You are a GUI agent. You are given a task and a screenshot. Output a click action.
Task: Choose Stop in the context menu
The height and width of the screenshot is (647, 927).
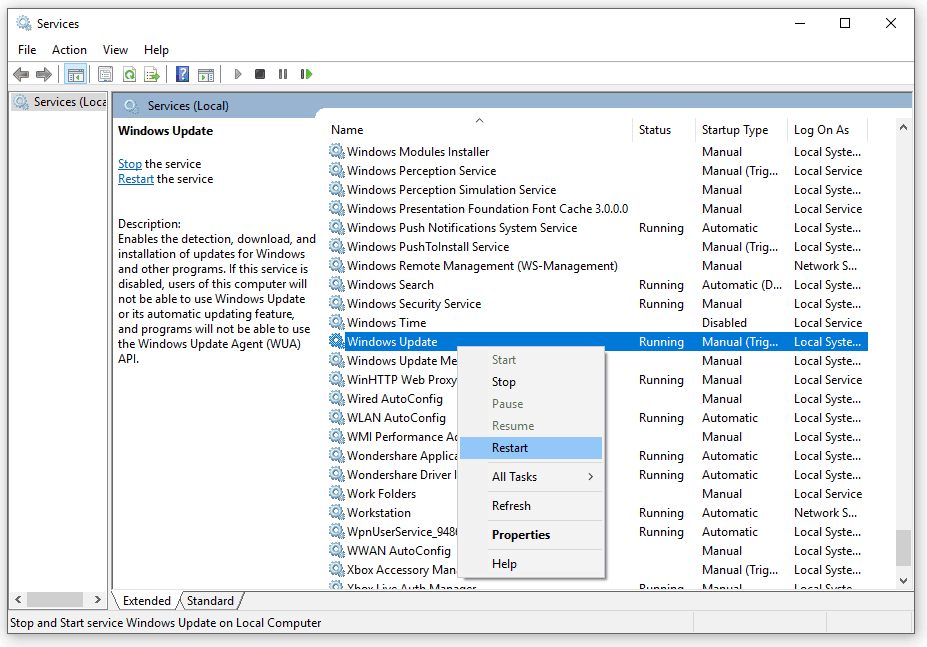coord(531,382)
